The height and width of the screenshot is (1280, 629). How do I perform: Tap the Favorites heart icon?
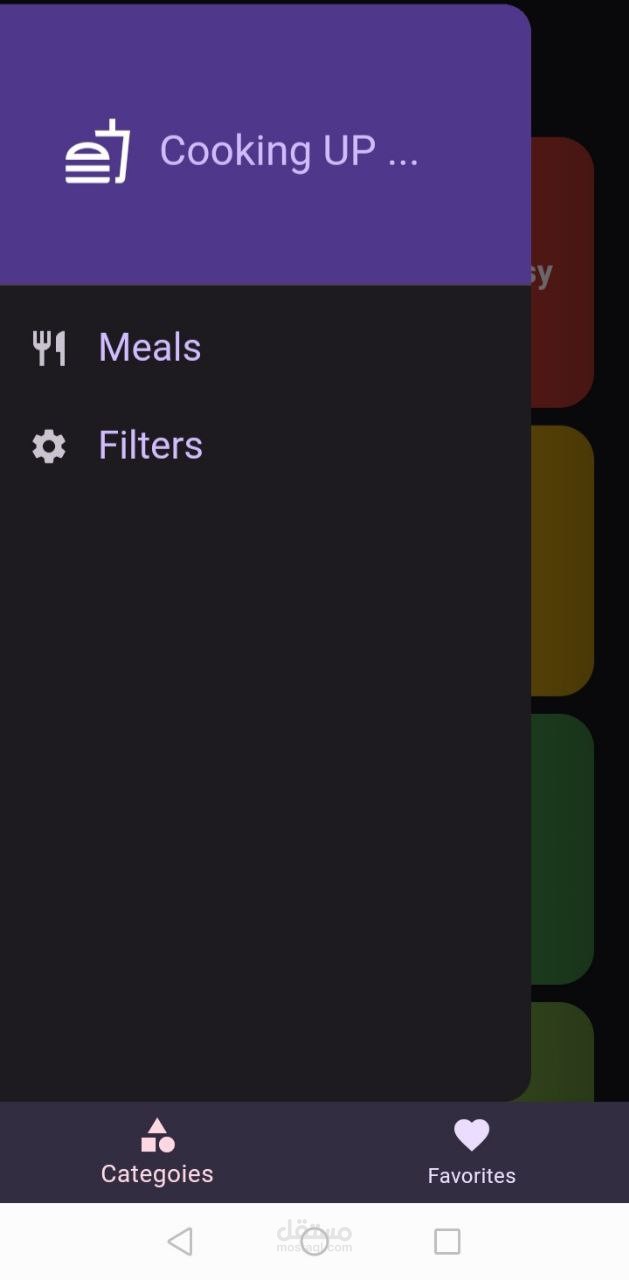pos(471,1135)
